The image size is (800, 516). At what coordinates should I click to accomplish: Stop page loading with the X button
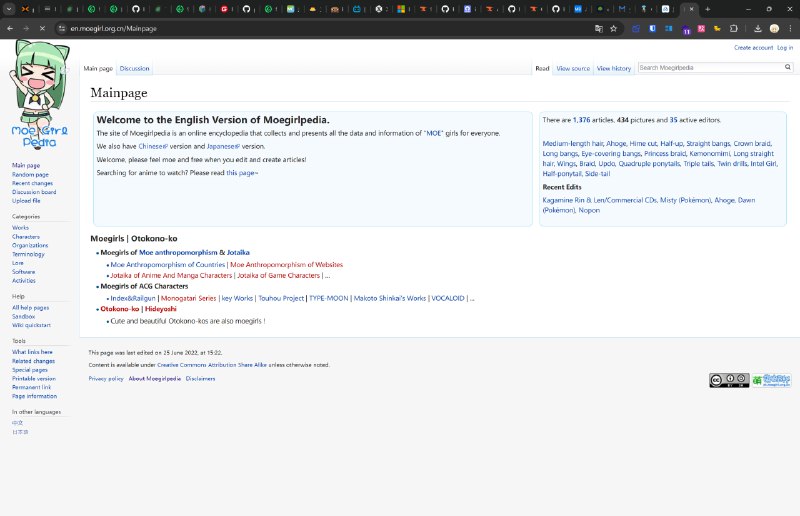(40, 28)
